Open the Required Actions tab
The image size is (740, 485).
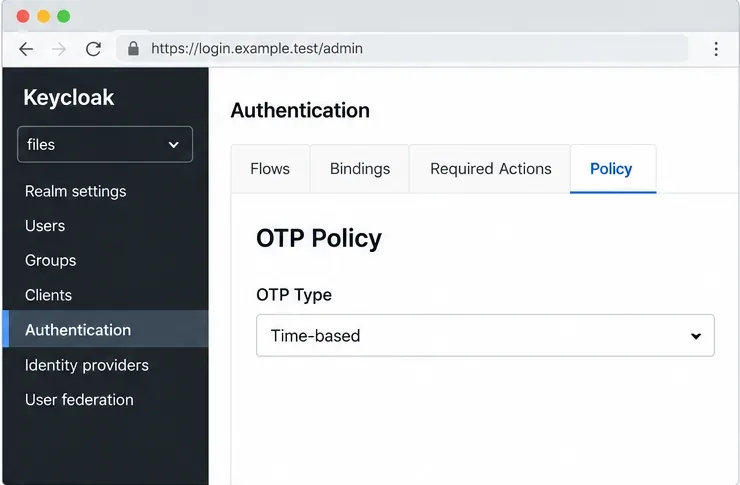click(x=490, y=169)
